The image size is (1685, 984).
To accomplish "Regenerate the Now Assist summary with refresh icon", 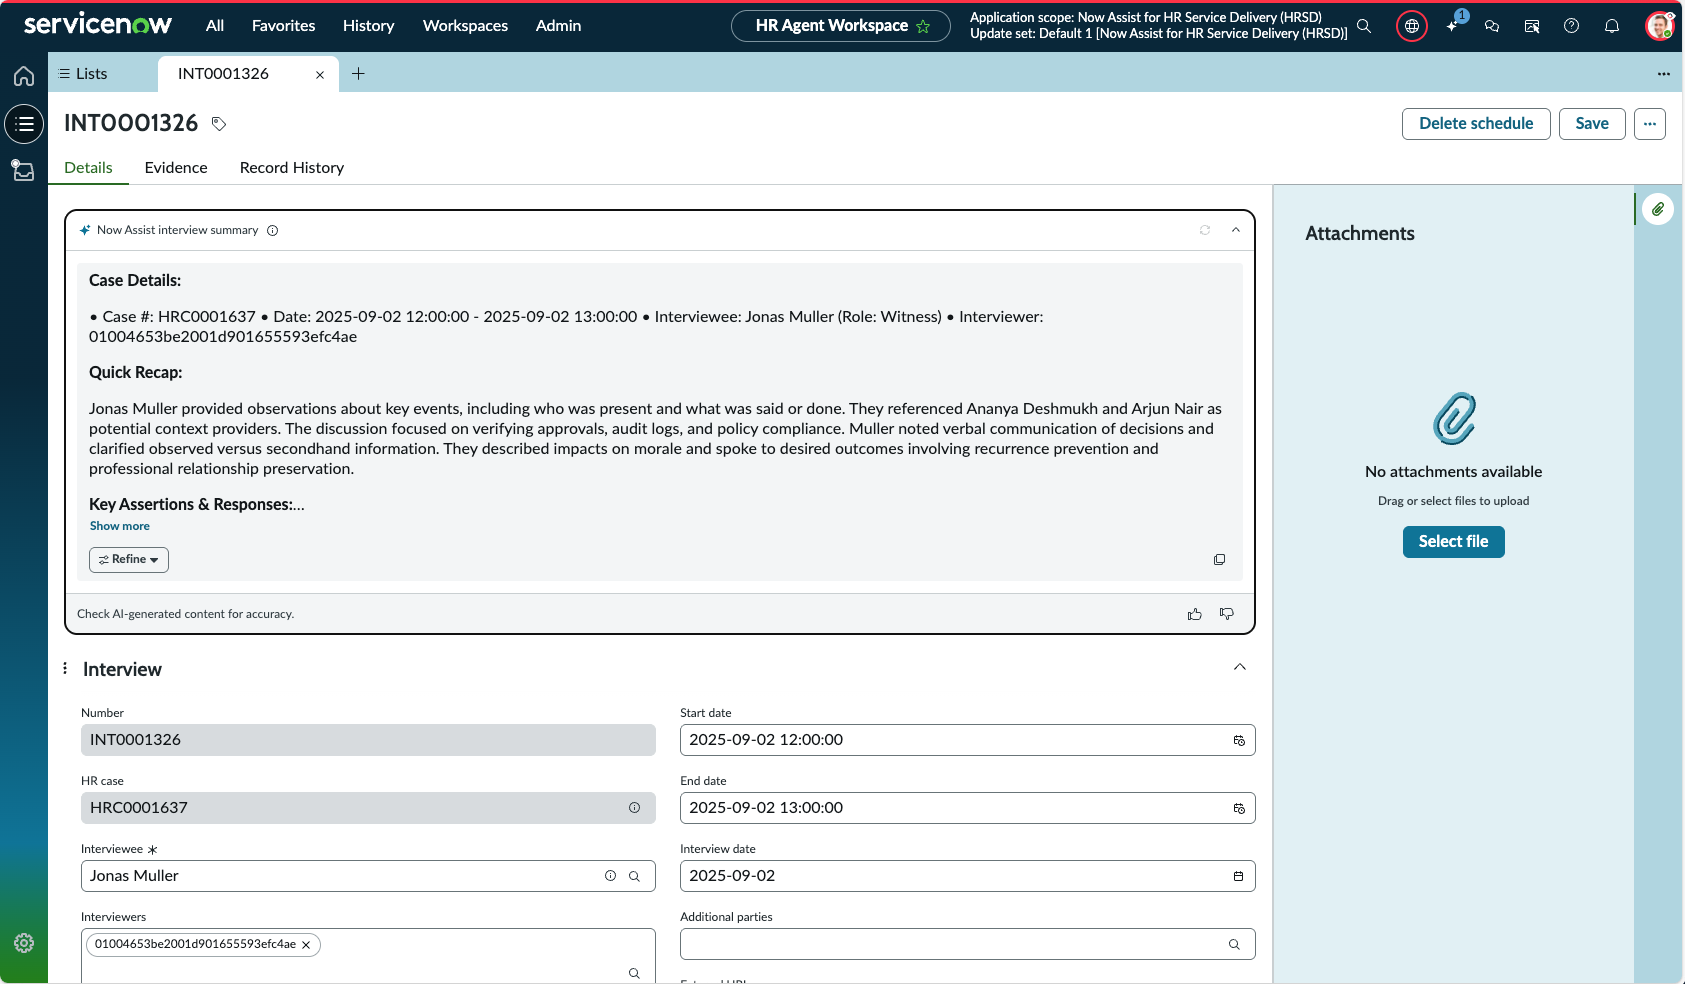I will coord(1205,230).
